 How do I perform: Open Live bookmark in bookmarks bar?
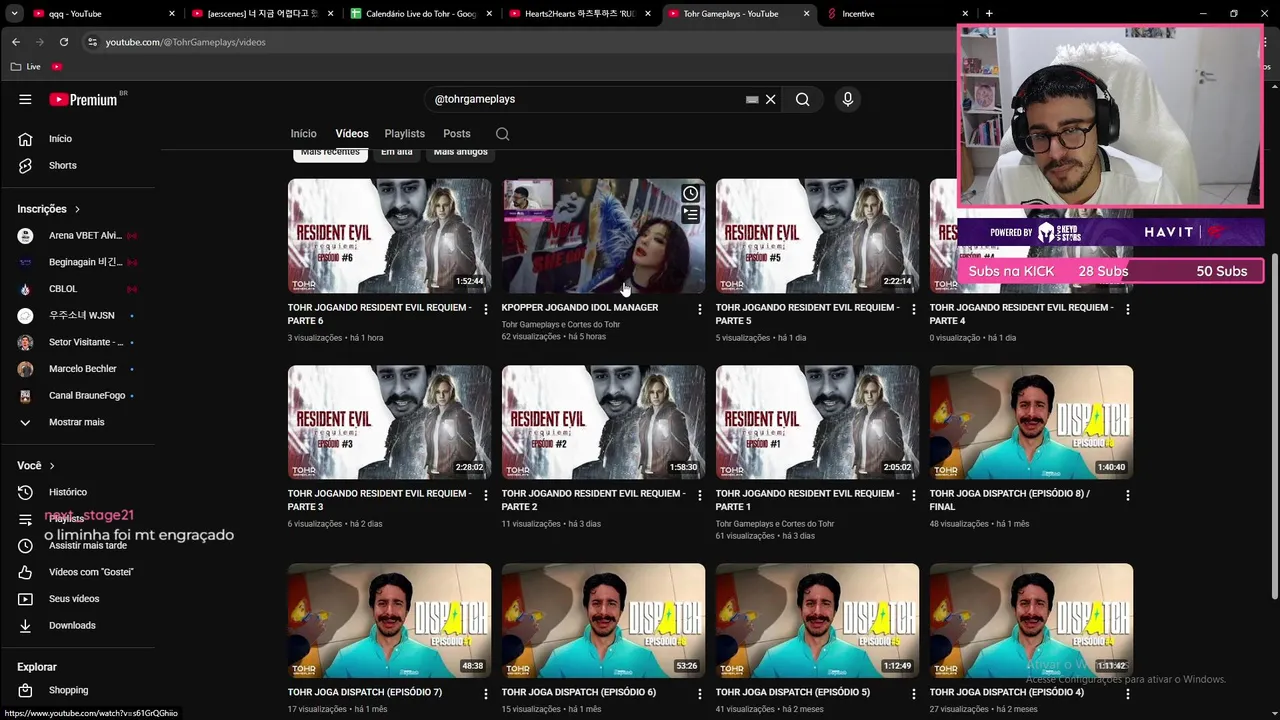click(x=26, y=67)
